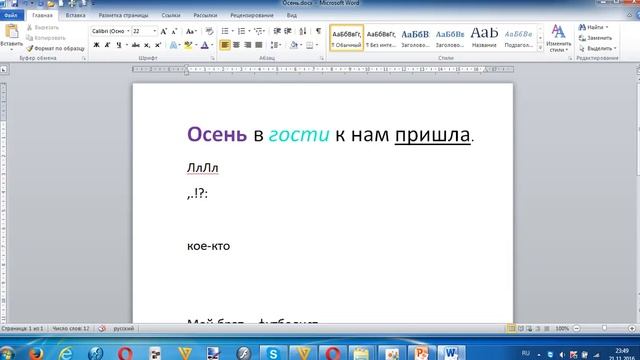Switch to the Вставка (Insert) tab
The image size is (640, 360).
click(x=76, y=16)
